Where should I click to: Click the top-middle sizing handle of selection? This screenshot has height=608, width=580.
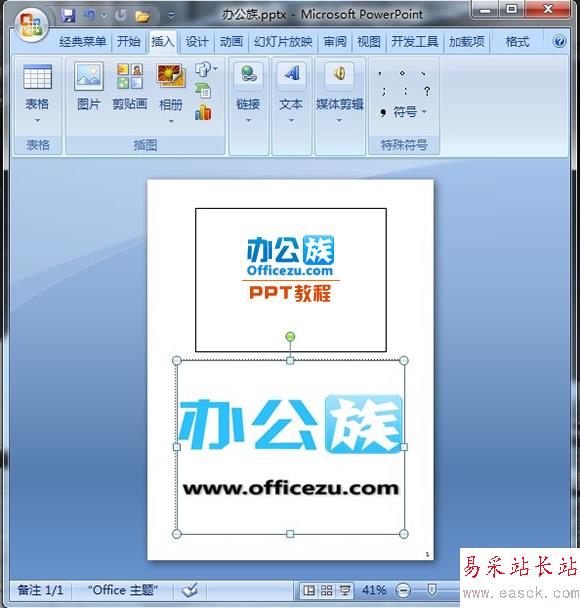click(290, 361)
